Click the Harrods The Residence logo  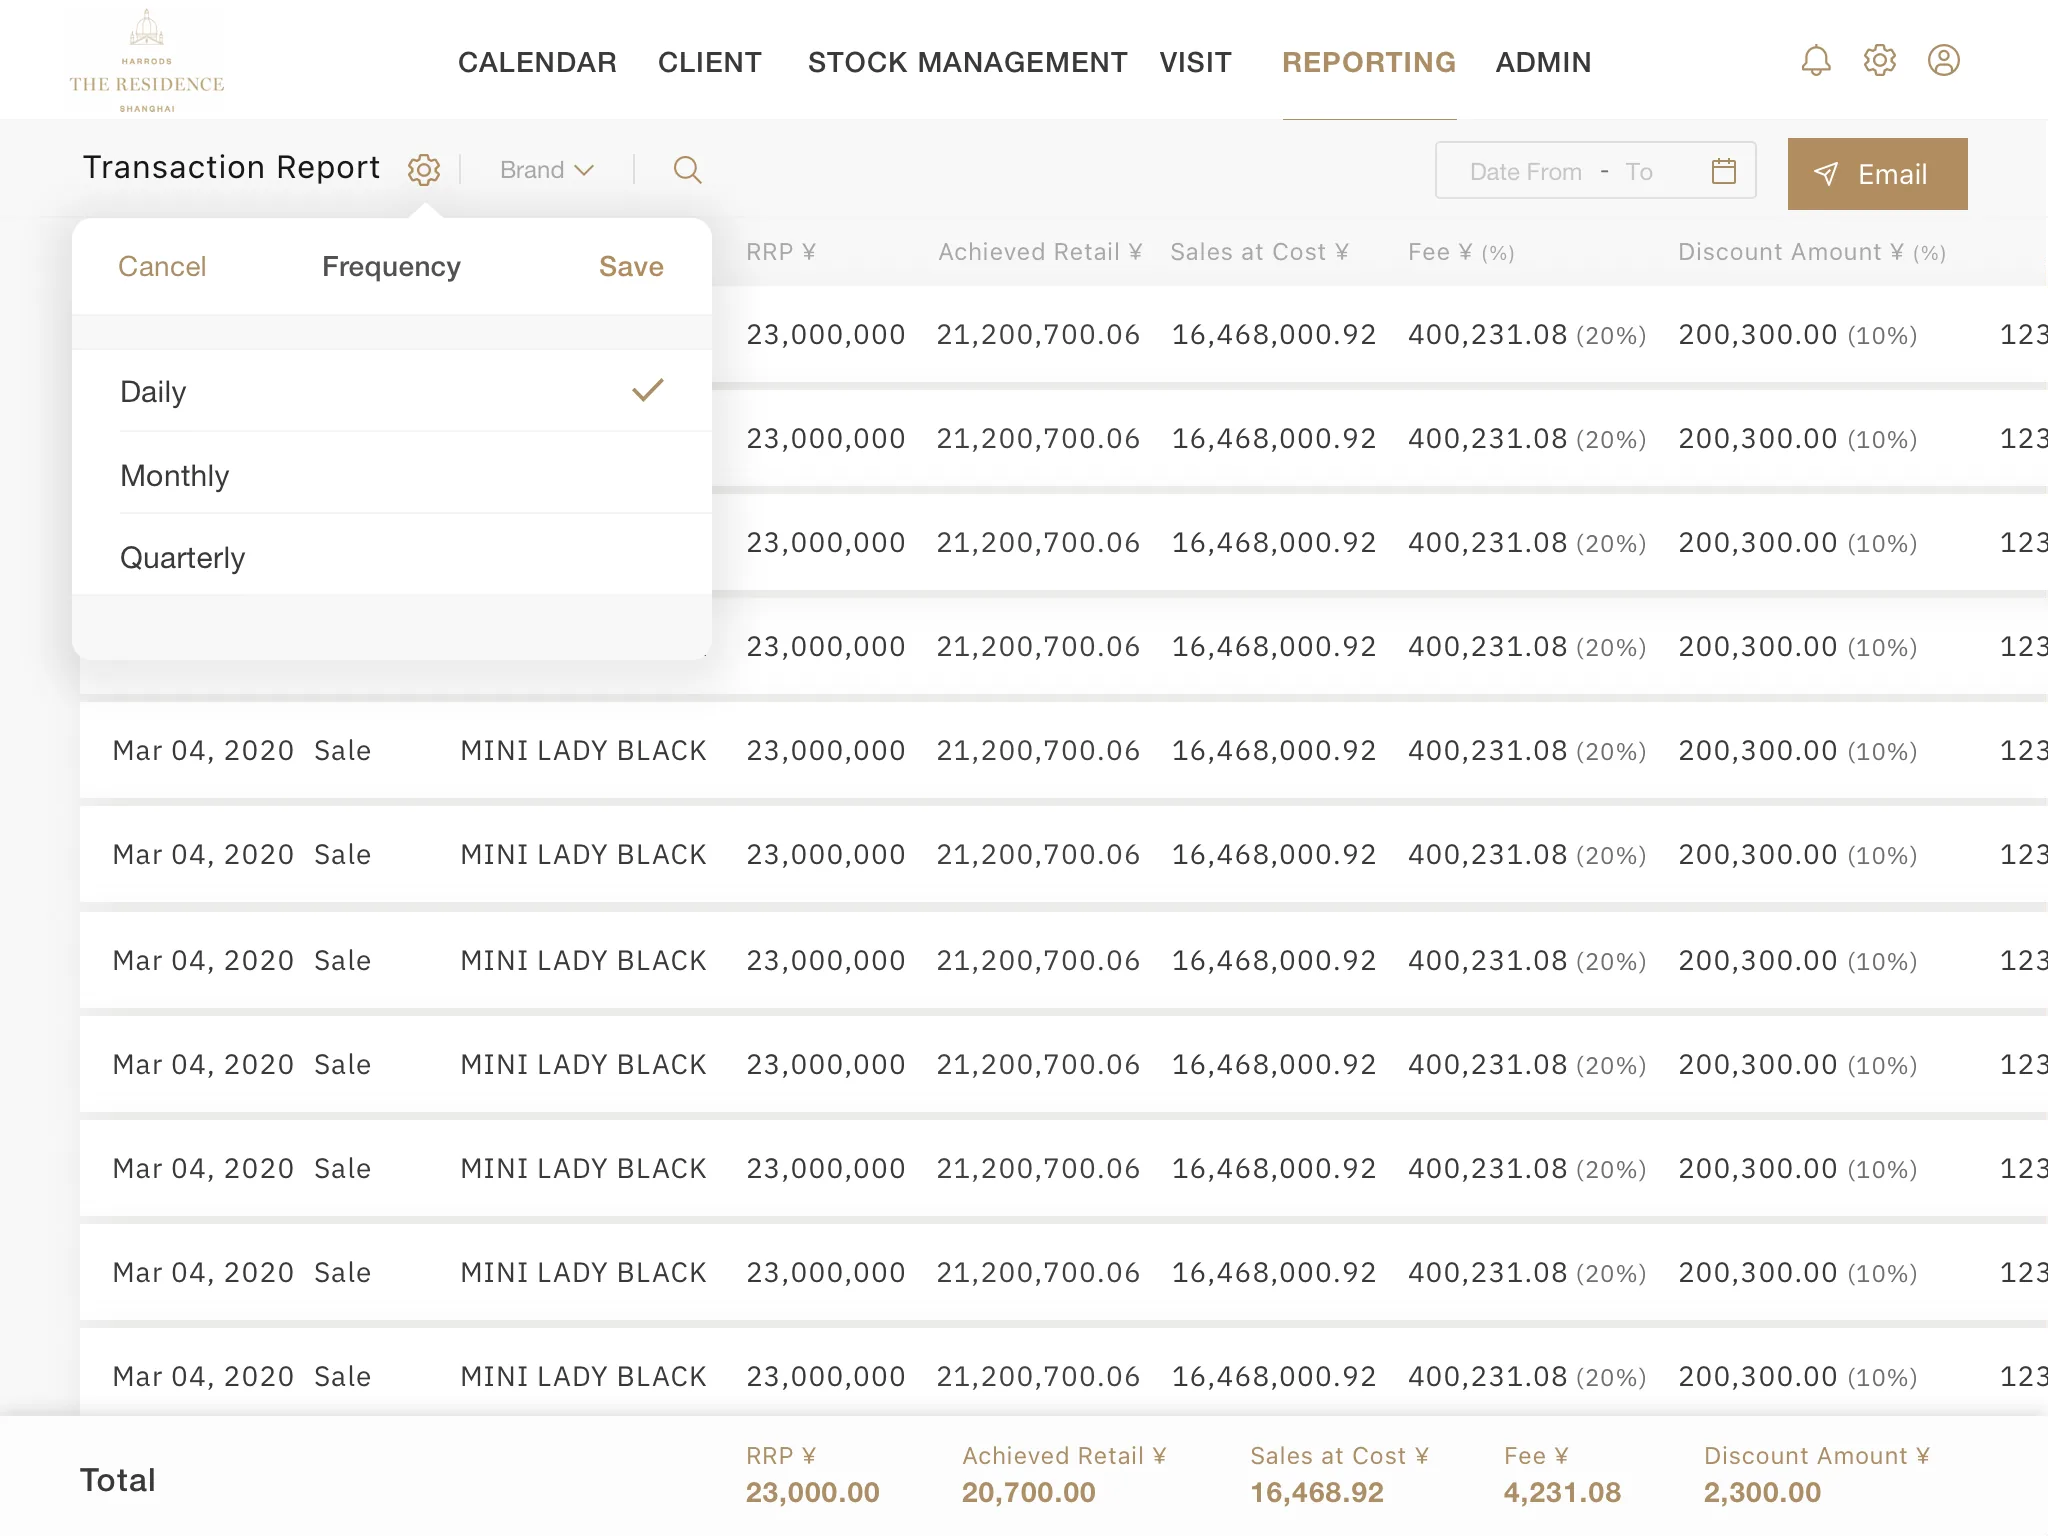coord(147,61)
